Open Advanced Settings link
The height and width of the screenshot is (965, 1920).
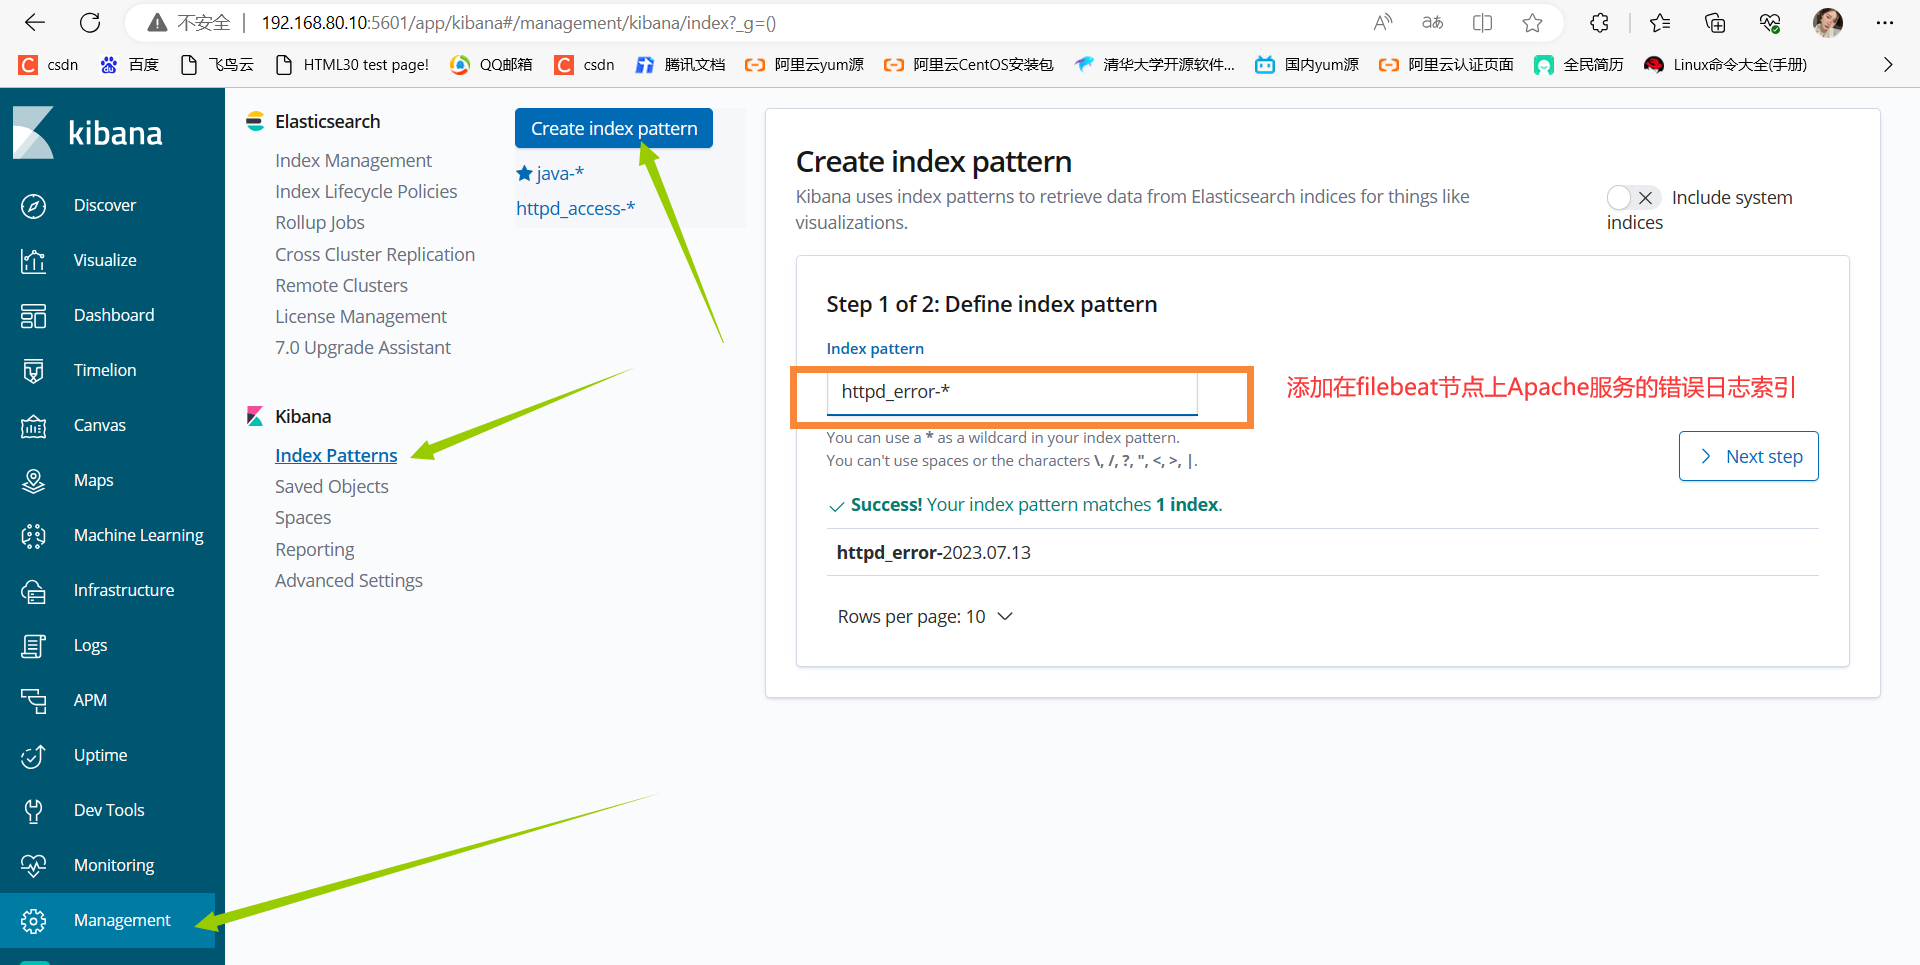[349, 580]
